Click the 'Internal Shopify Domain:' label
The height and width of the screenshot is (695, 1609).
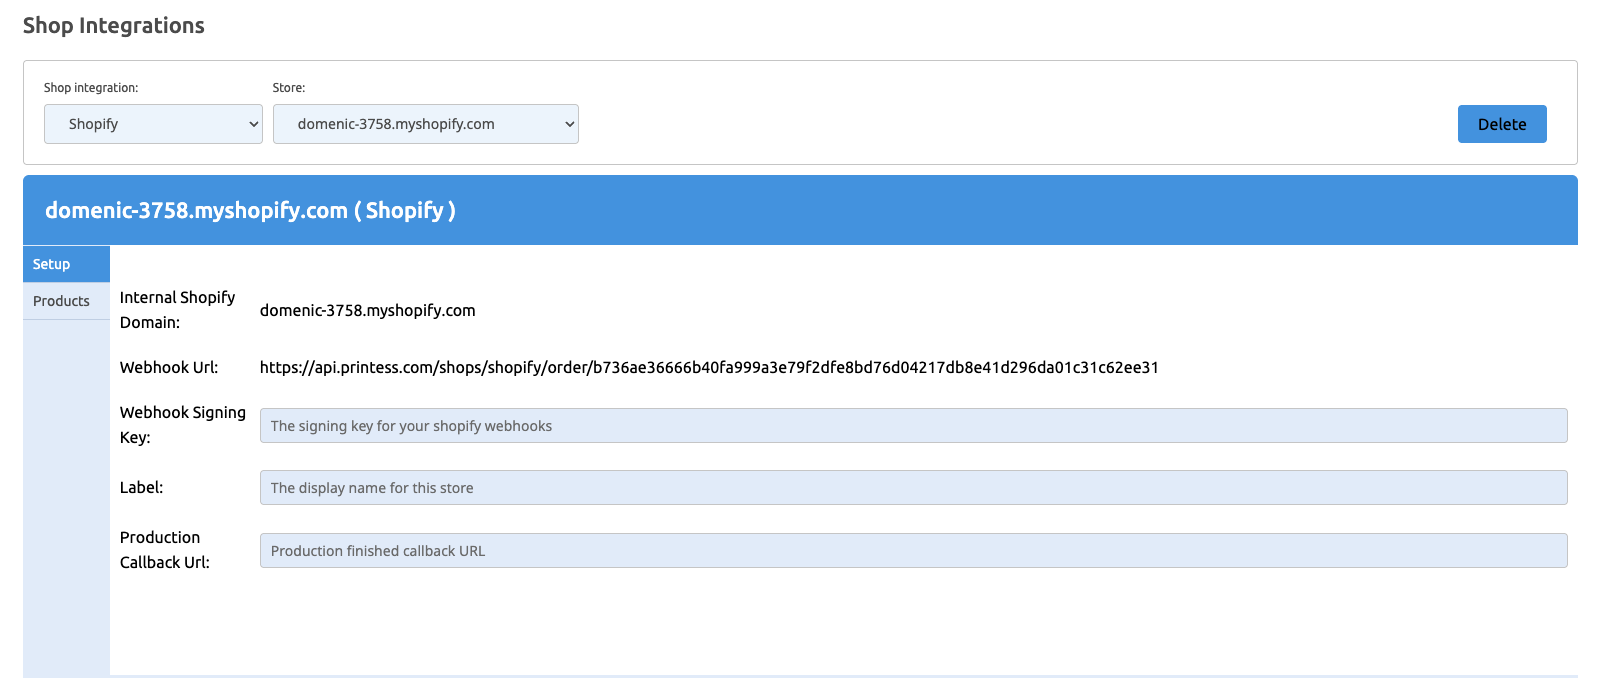(x=178, y=310)
